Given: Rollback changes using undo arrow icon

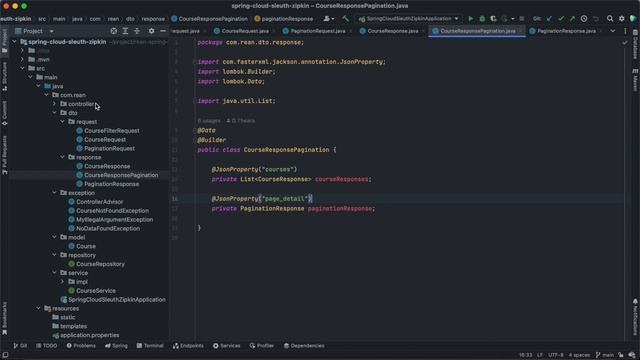Looking at the screenshot, I should [x=596, y=19].
